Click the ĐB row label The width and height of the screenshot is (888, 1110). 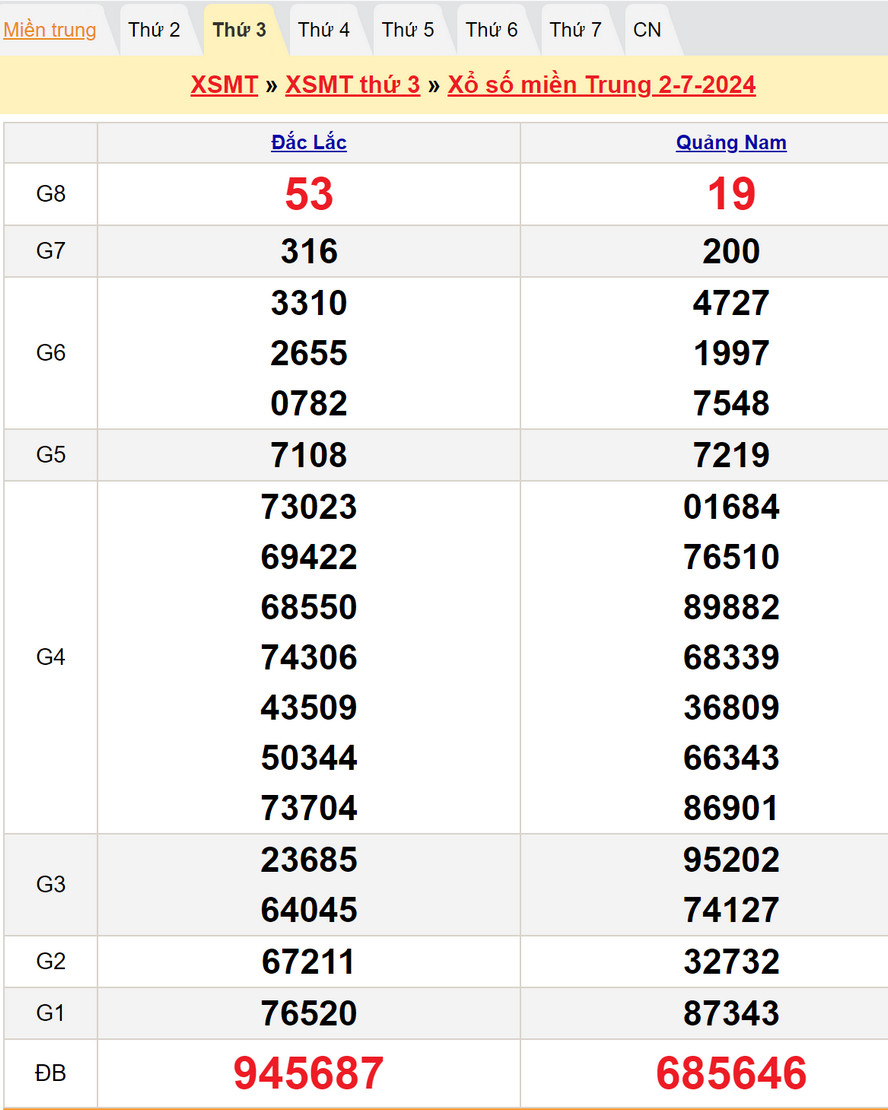click(51, 1073)
